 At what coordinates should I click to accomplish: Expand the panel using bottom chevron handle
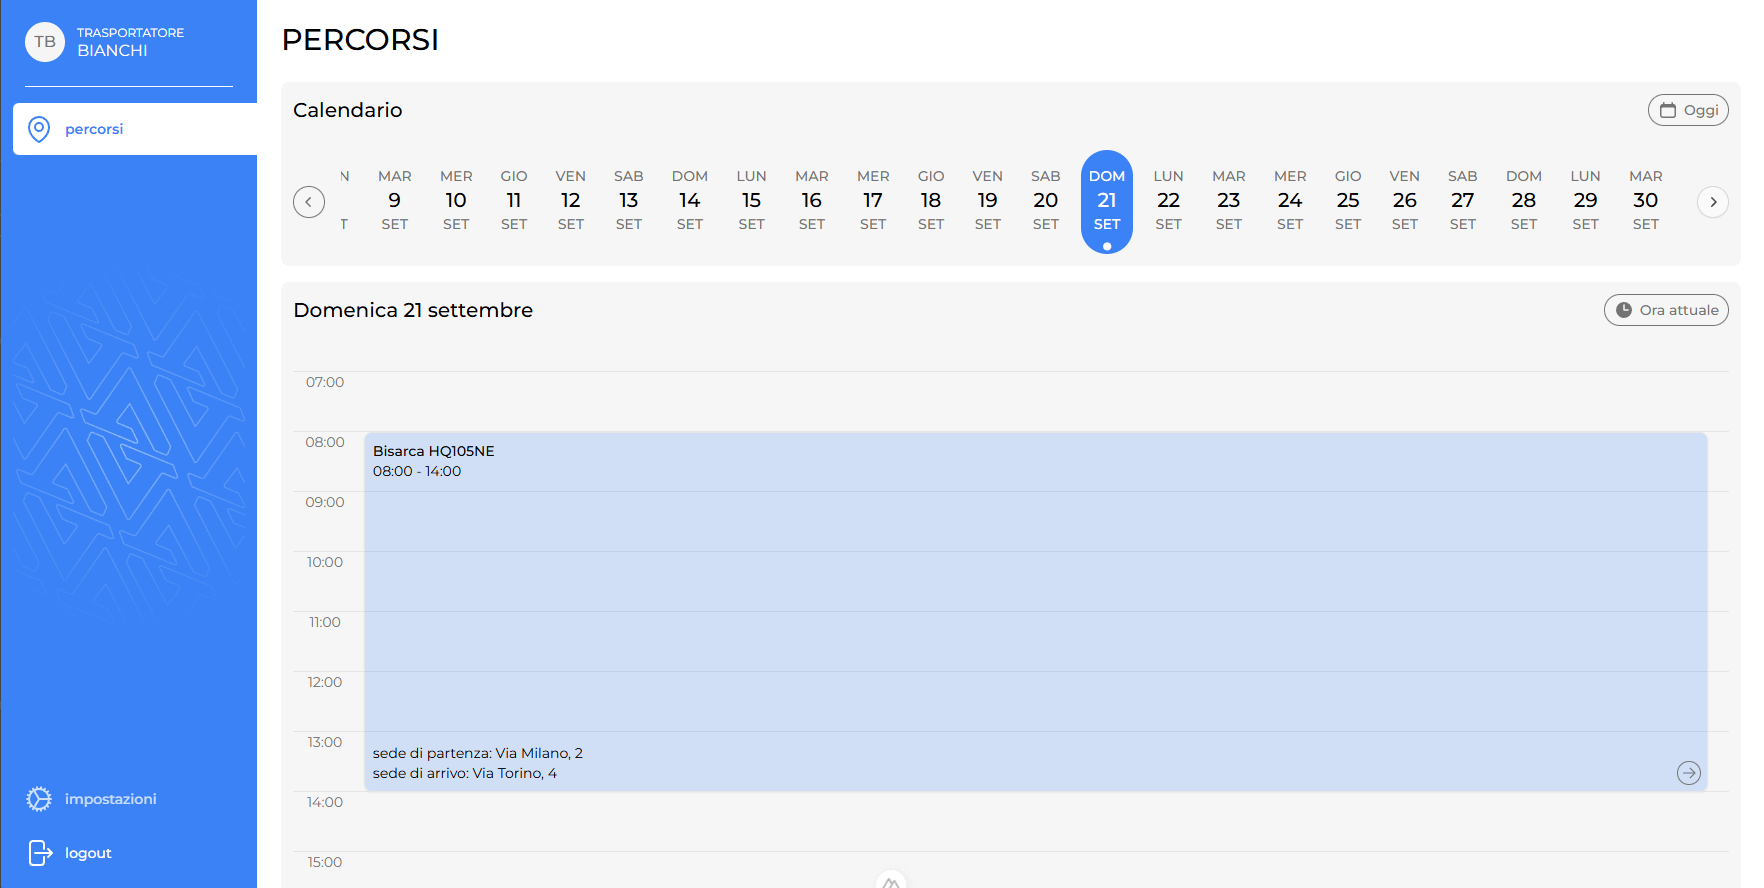[890, 881]
